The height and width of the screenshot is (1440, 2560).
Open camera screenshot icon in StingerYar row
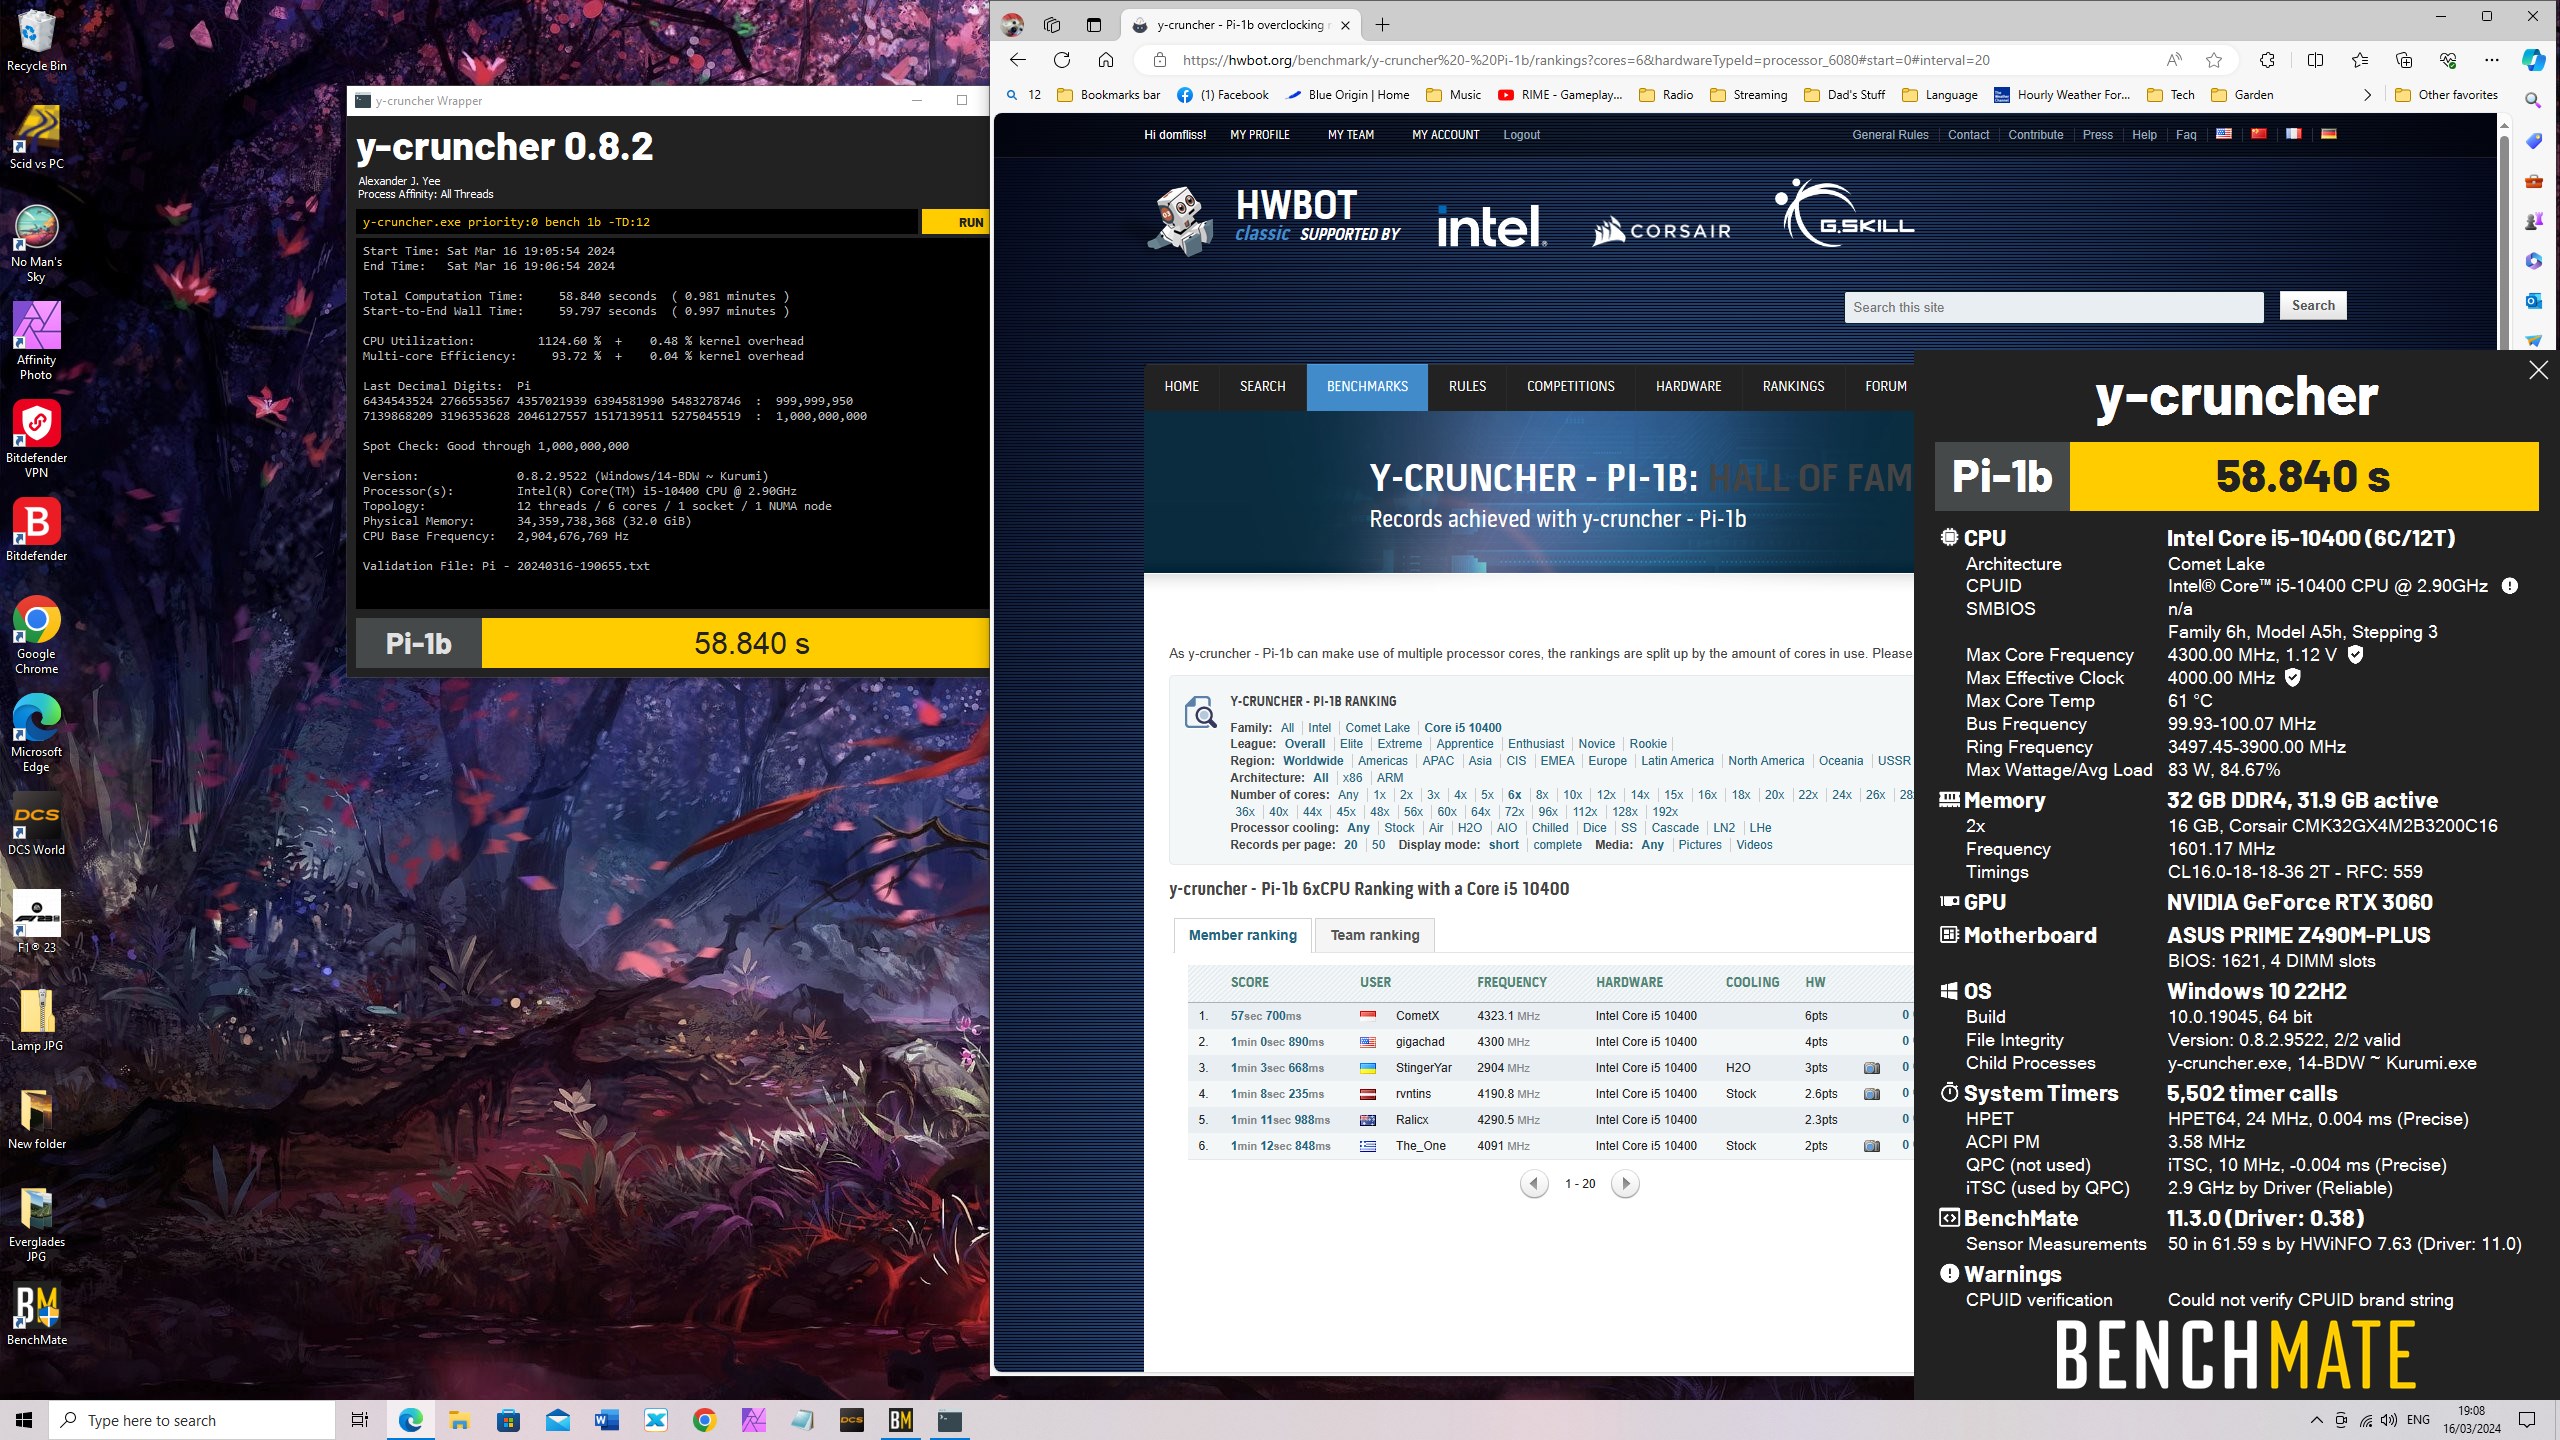click(1871, 1068)
